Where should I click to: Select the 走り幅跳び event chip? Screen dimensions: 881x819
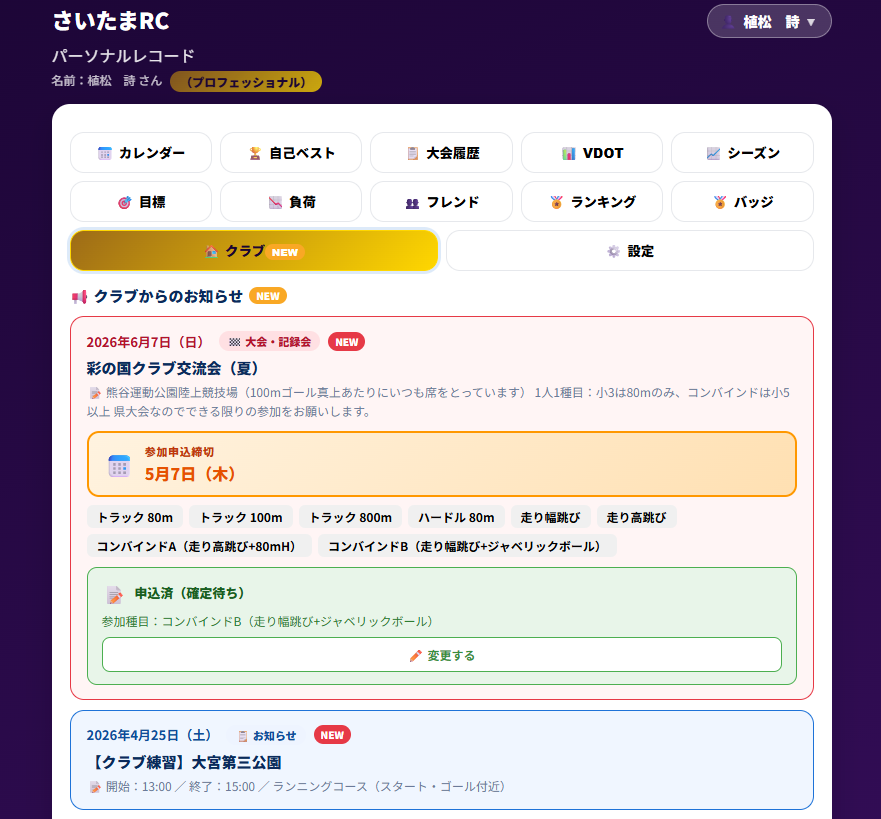pos(551,517)
